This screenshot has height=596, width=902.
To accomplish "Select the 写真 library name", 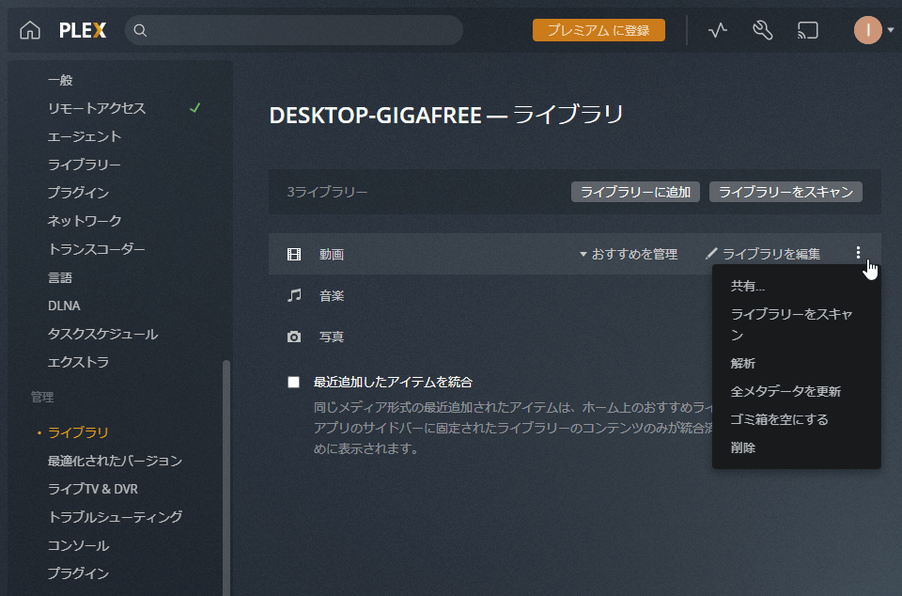I will tap(331, 337).
